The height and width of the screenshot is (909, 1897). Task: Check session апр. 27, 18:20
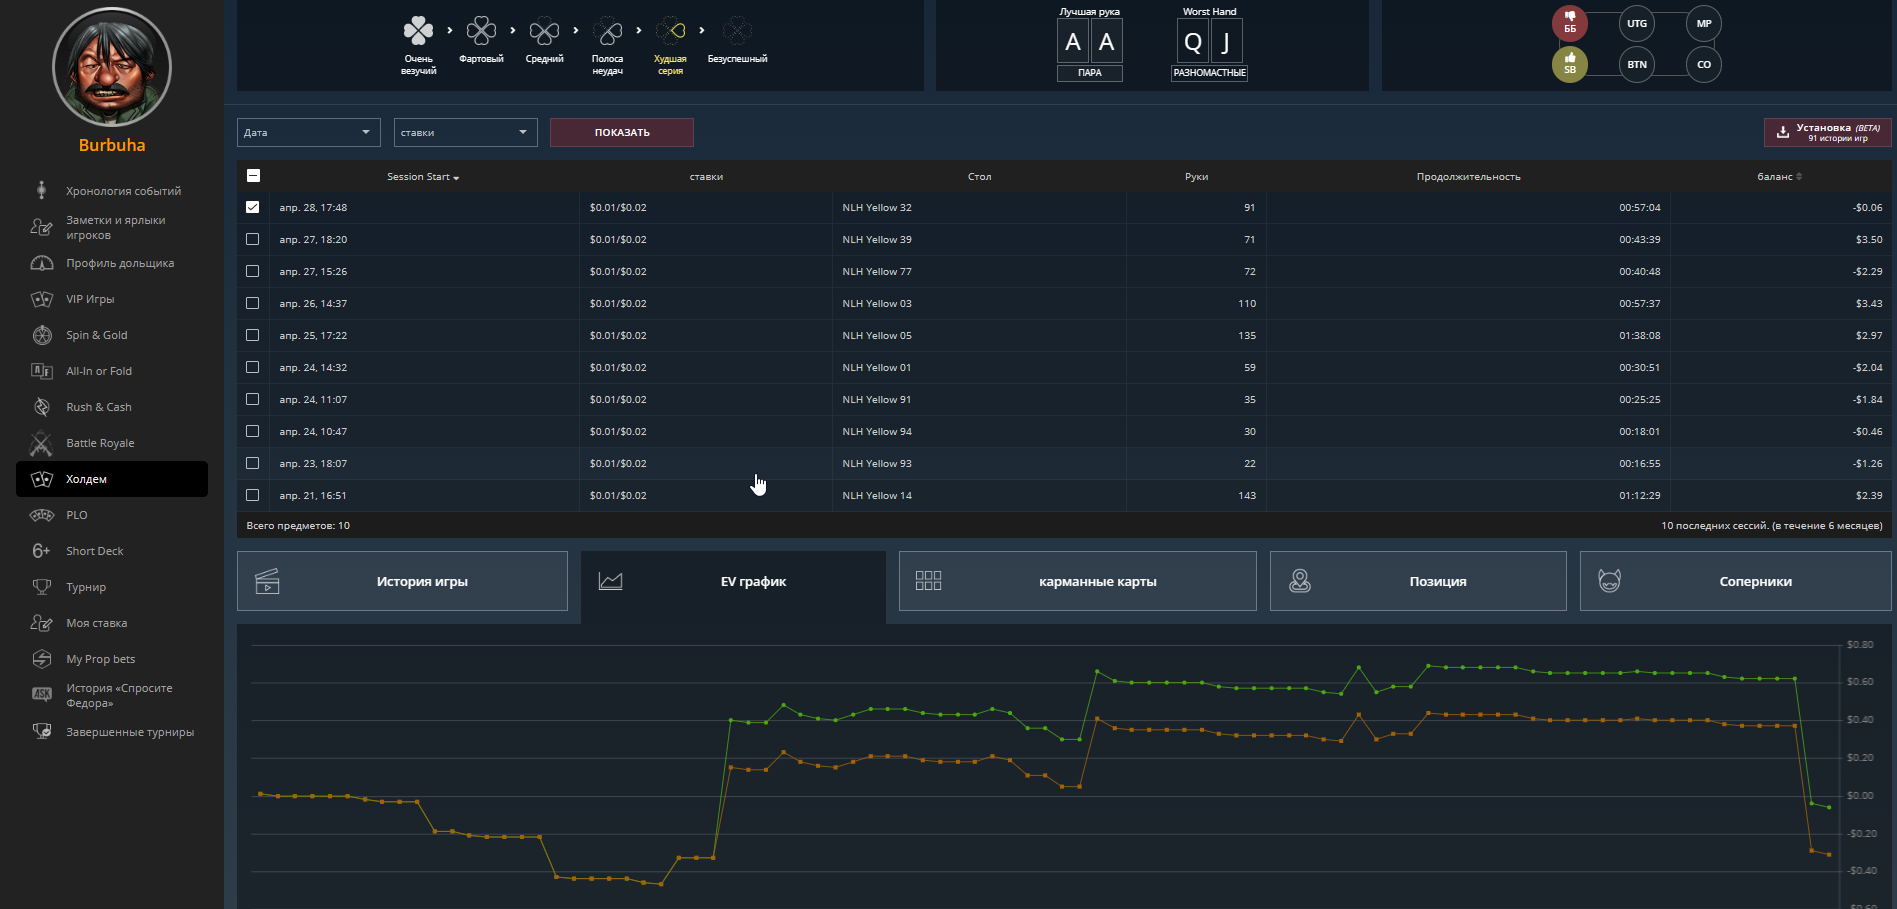[252, 239]
